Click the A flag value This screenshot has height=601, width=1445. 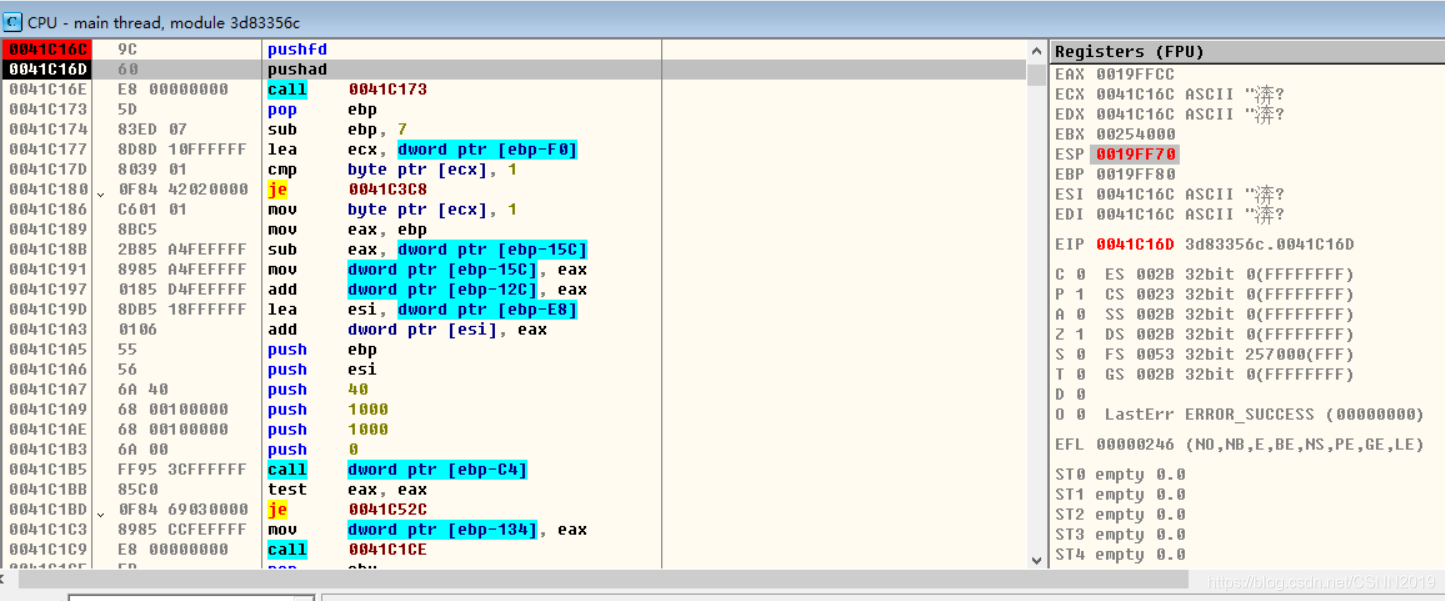tap(1080, 314)
